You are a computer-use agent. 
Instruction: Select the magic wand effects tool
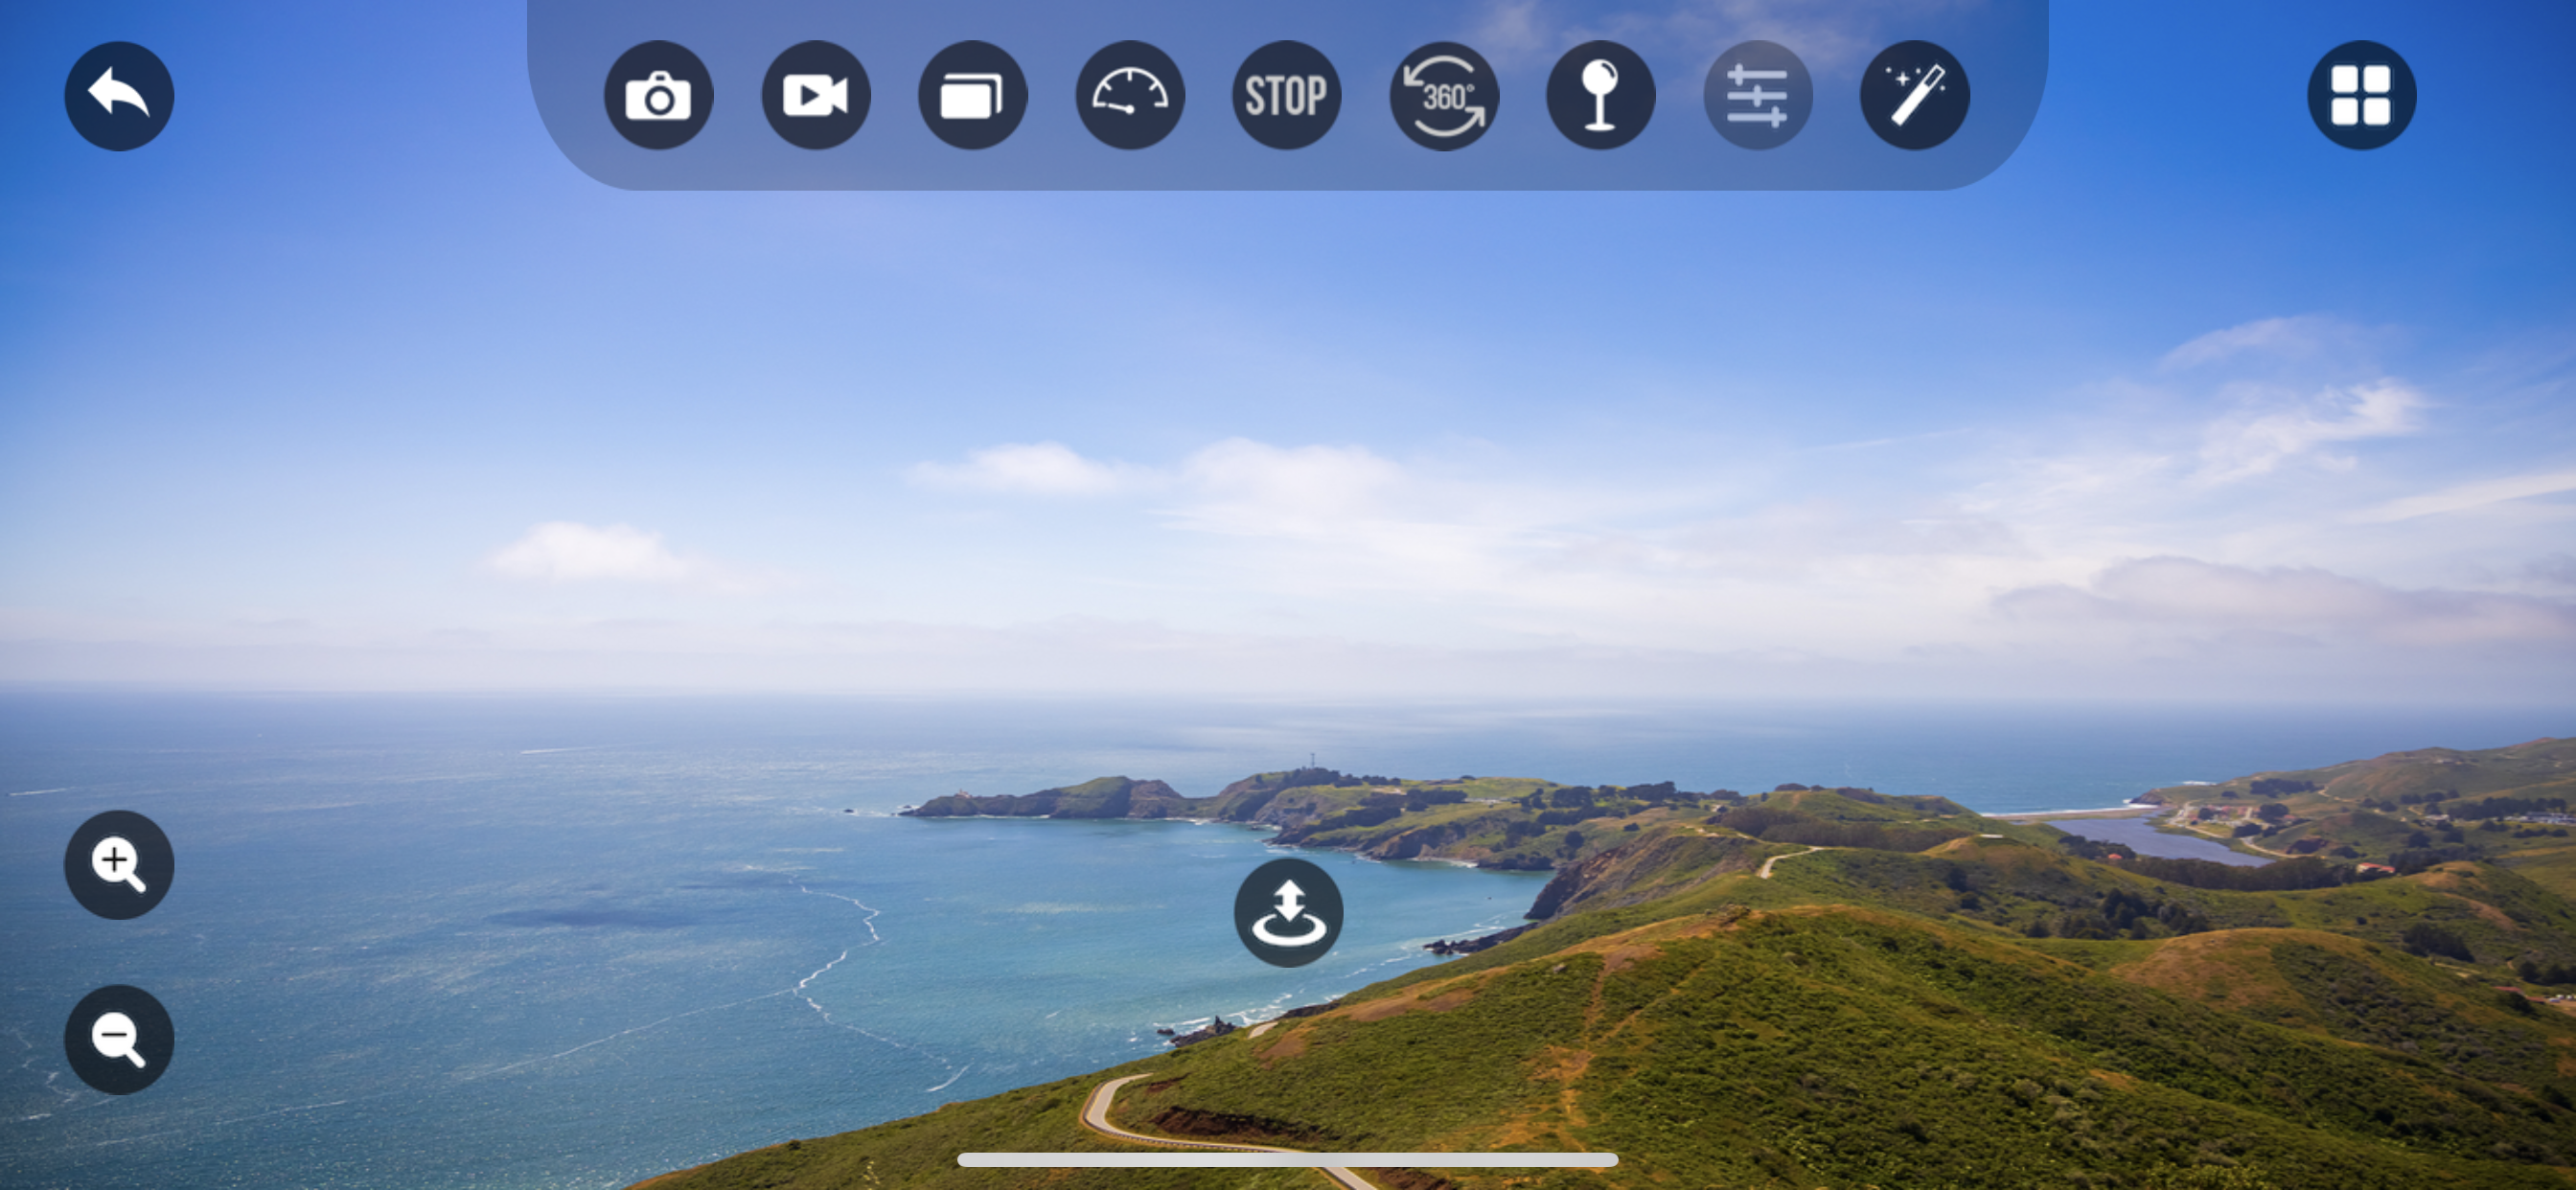click(x=1914, y=96)
